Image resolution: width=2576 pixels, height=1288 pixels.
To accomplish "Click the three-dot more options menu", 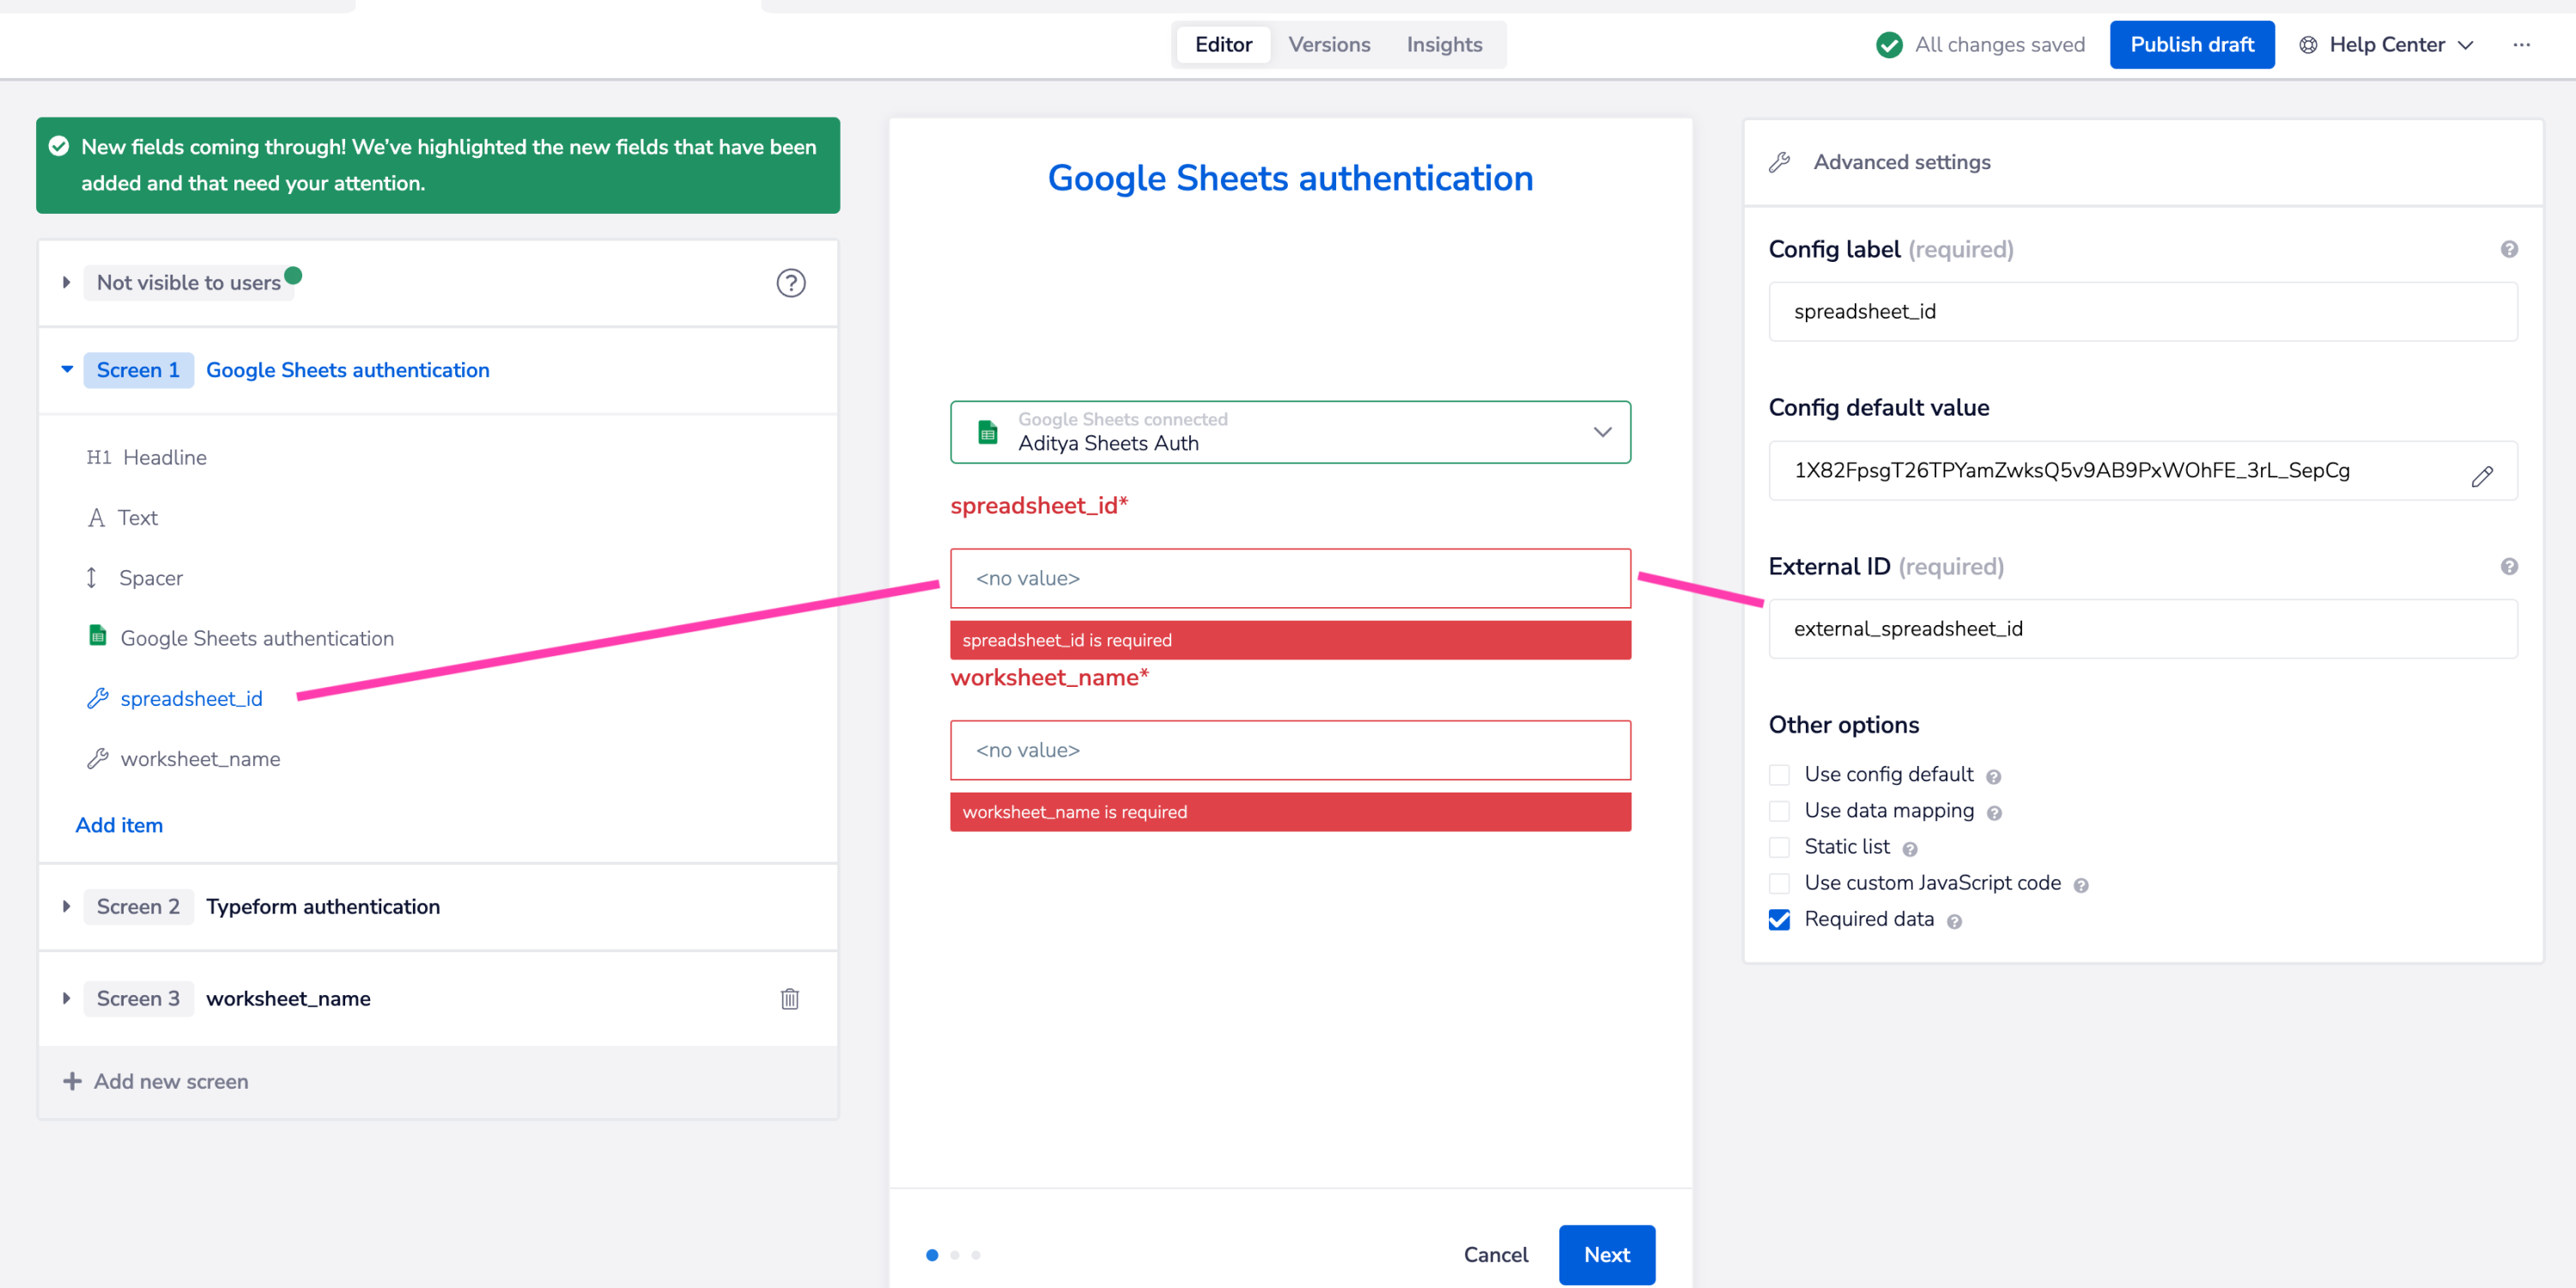I will click(x=2521, y=45).
